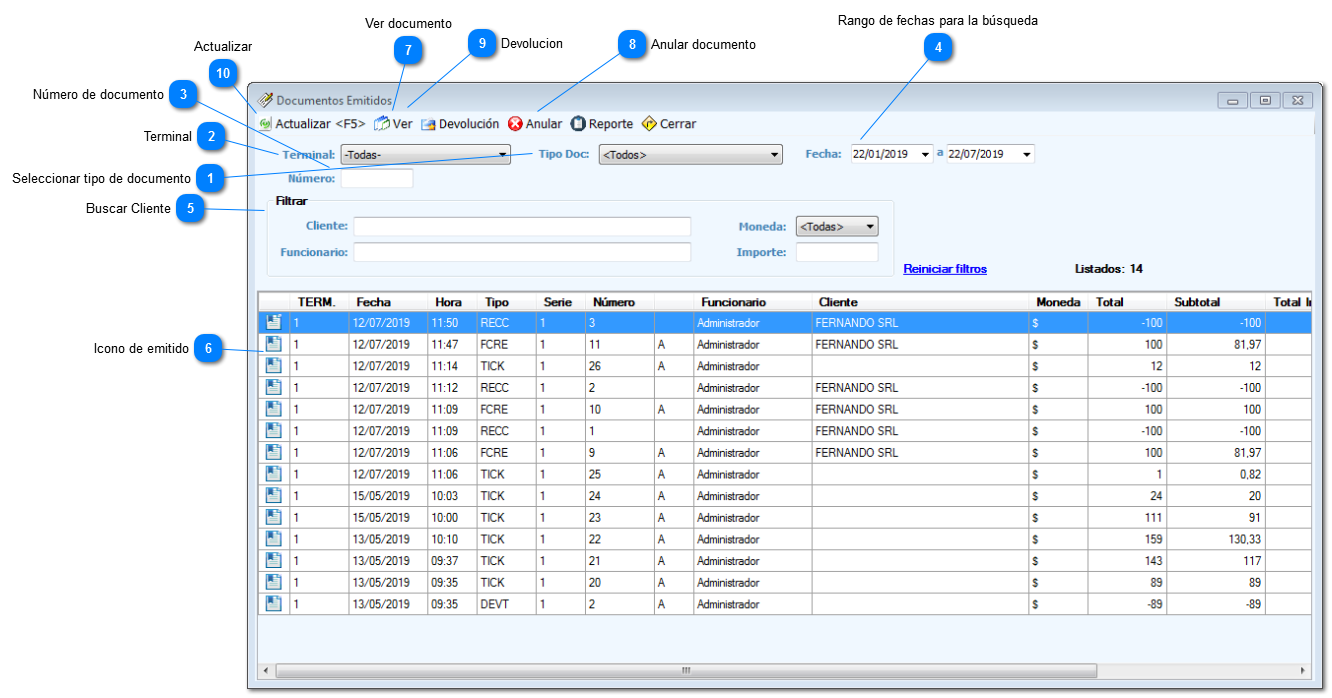Screen dimensions: 1332x698
Task: Click emitted icon of RECC 11:09 row
Action: pyautogui.click(x=273, y=431)
